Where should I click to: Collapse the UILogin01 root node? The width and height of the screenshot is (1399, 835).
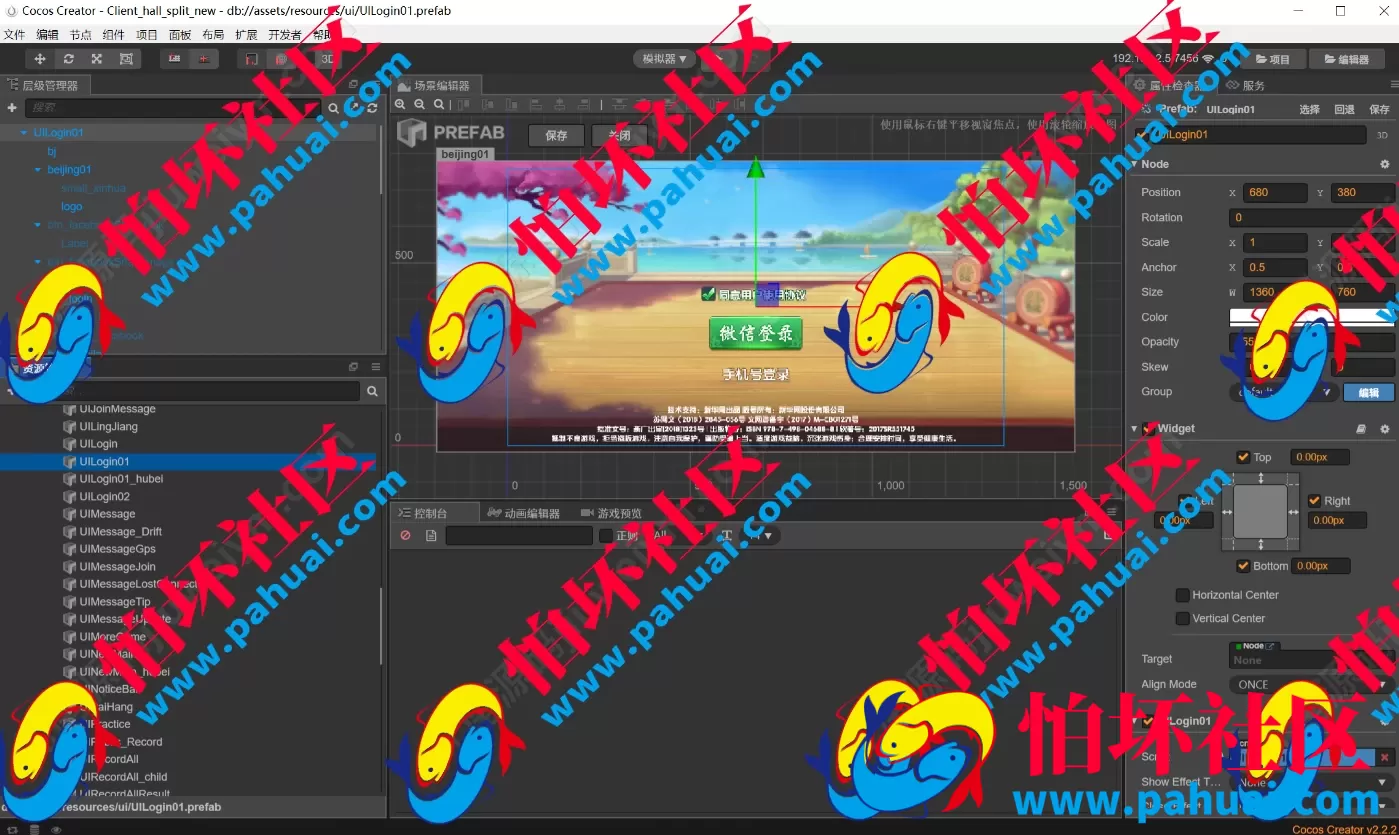[x=24, y=132]
